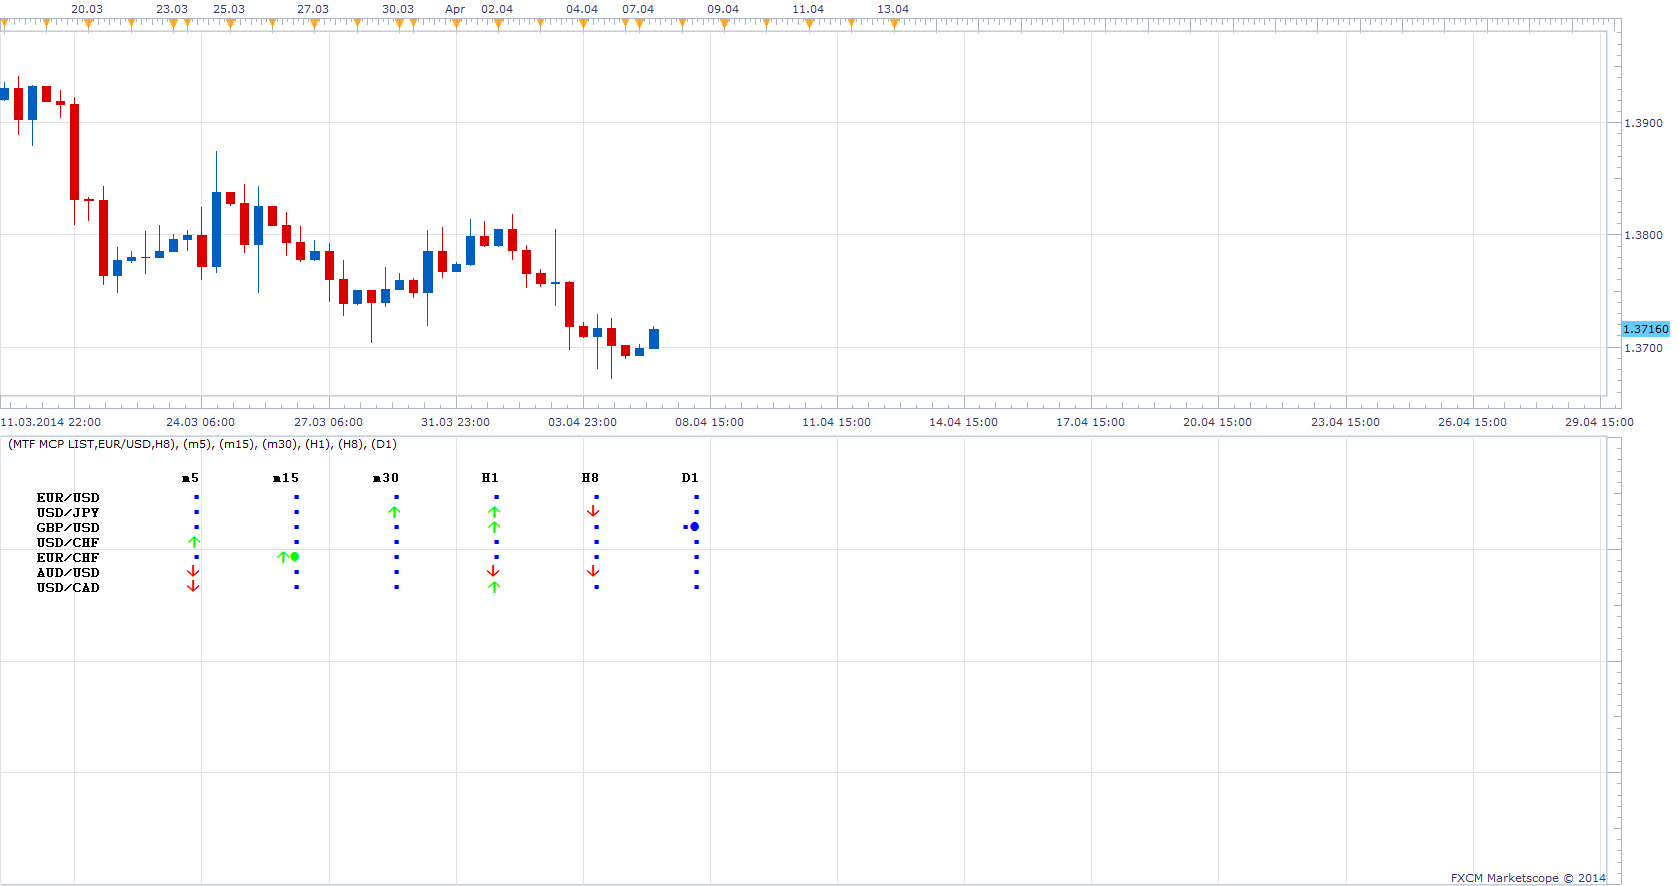Click the USD/JPY pair label
The width and height of the screenshot is (1679, 886).
68,513
